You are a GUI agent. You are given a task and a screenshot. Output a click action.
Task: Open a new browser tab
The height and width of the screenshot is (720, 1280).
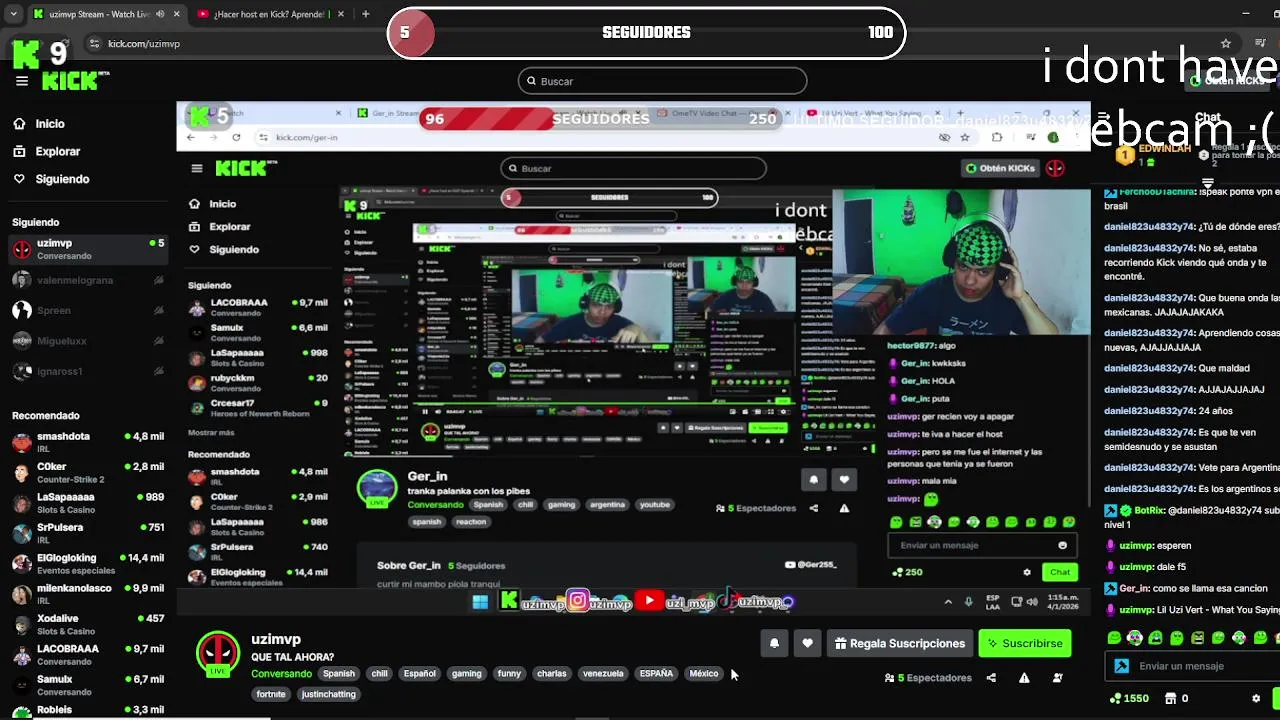(x=365, y=14)
